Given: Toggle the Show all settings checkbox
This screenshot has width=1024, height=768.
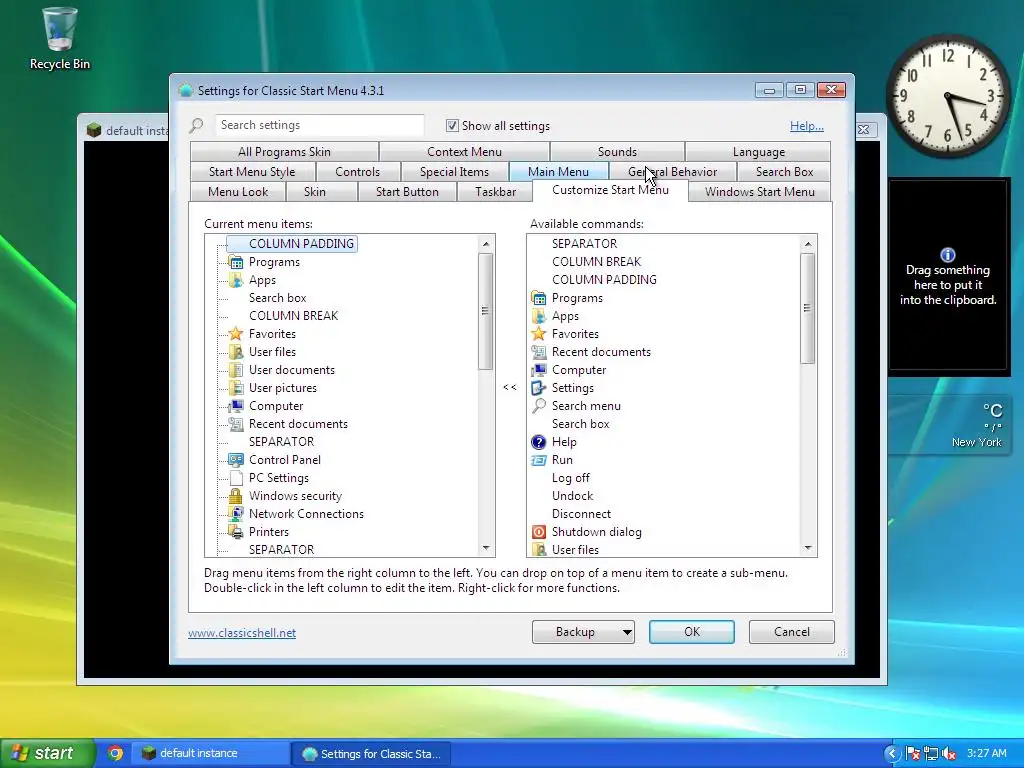Looking at the screenshot, I should (x=452, y=125).
